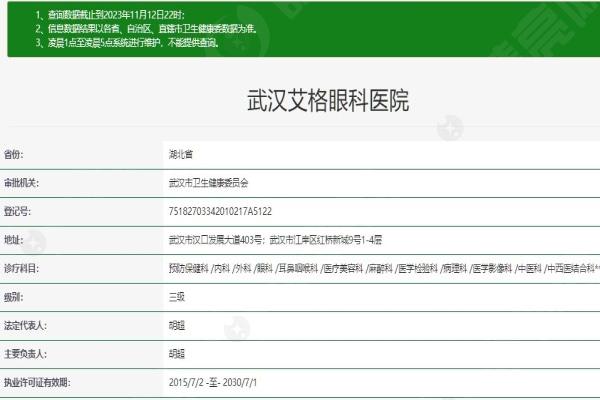This screenshot has width=600, height=400.
Task: Select 胡超 in the 法定代表人 row
Action: [177, 326]
